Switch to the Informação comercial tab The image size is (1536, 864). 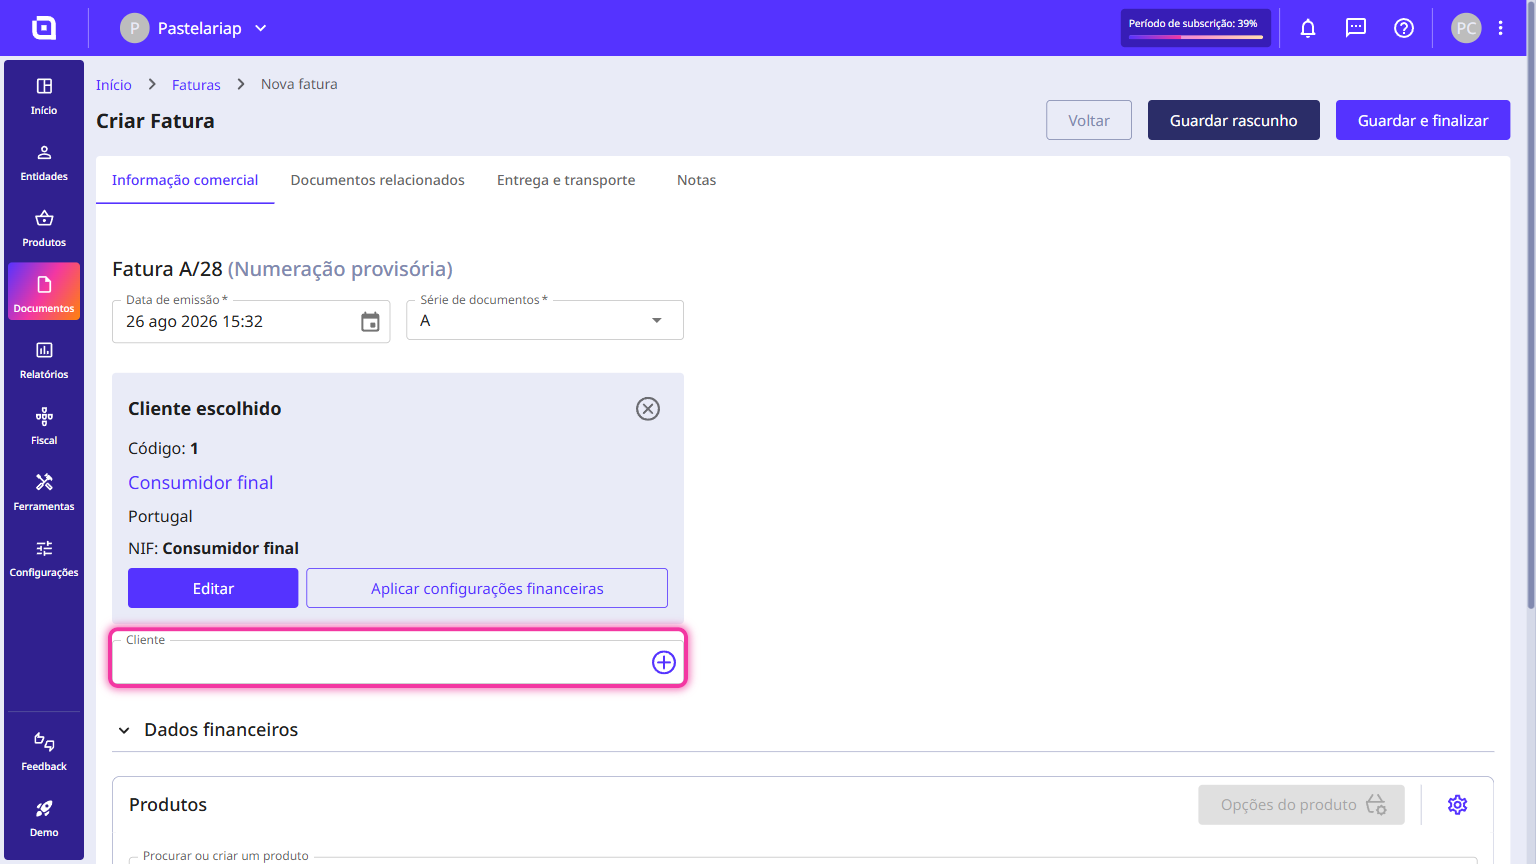(185, 180)
